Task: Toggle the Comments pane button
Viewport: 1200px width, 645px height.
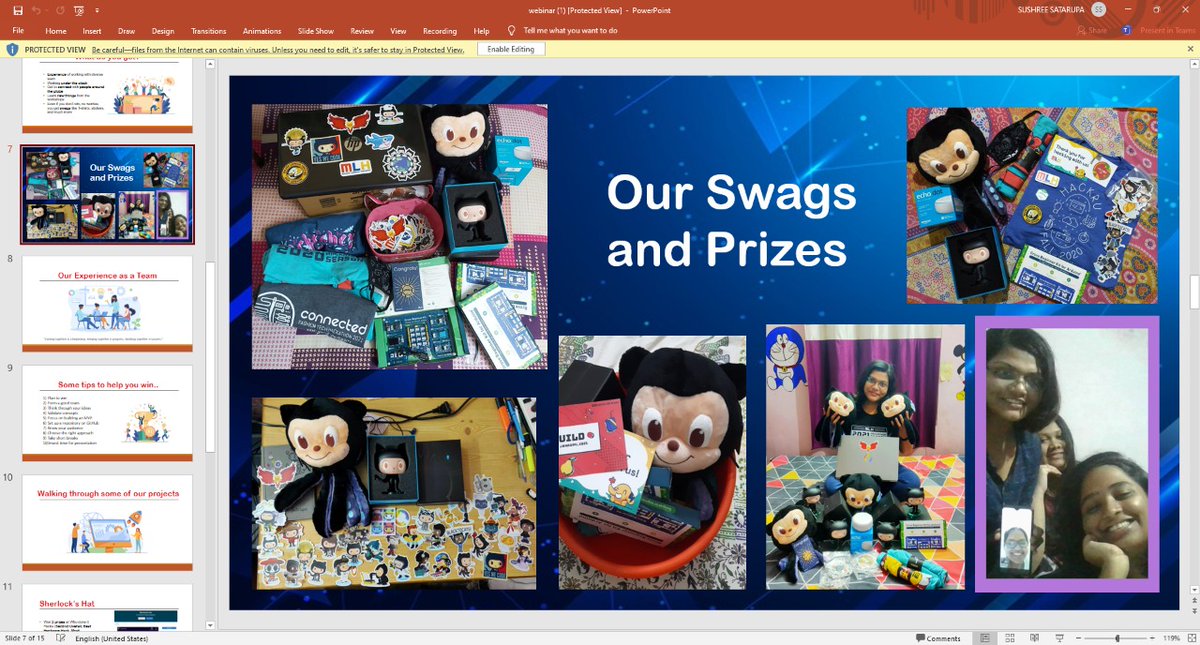Action: point(938,638)
